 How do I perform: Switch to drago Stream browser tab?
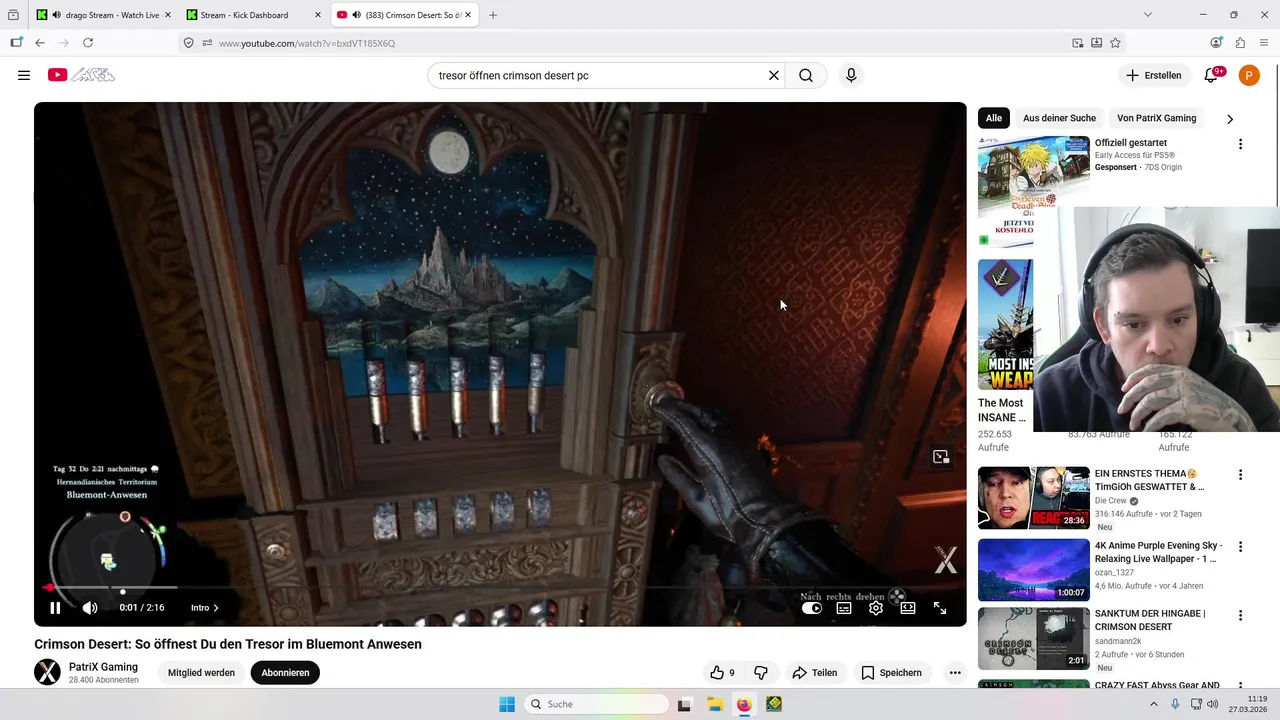(x=103, y=15)
